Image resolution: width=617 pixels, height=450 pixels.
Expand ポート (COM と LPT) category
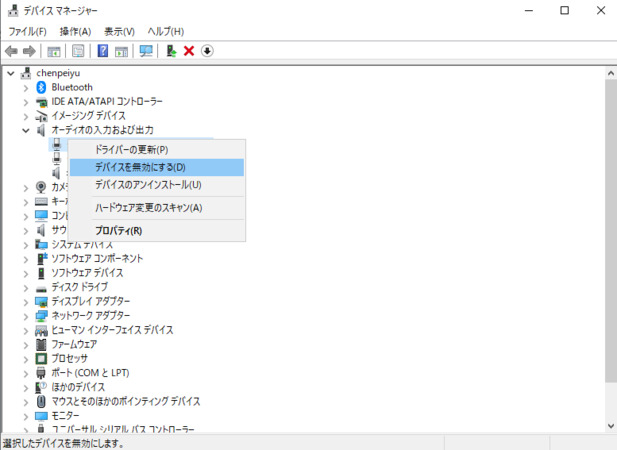tap(26, 373)
